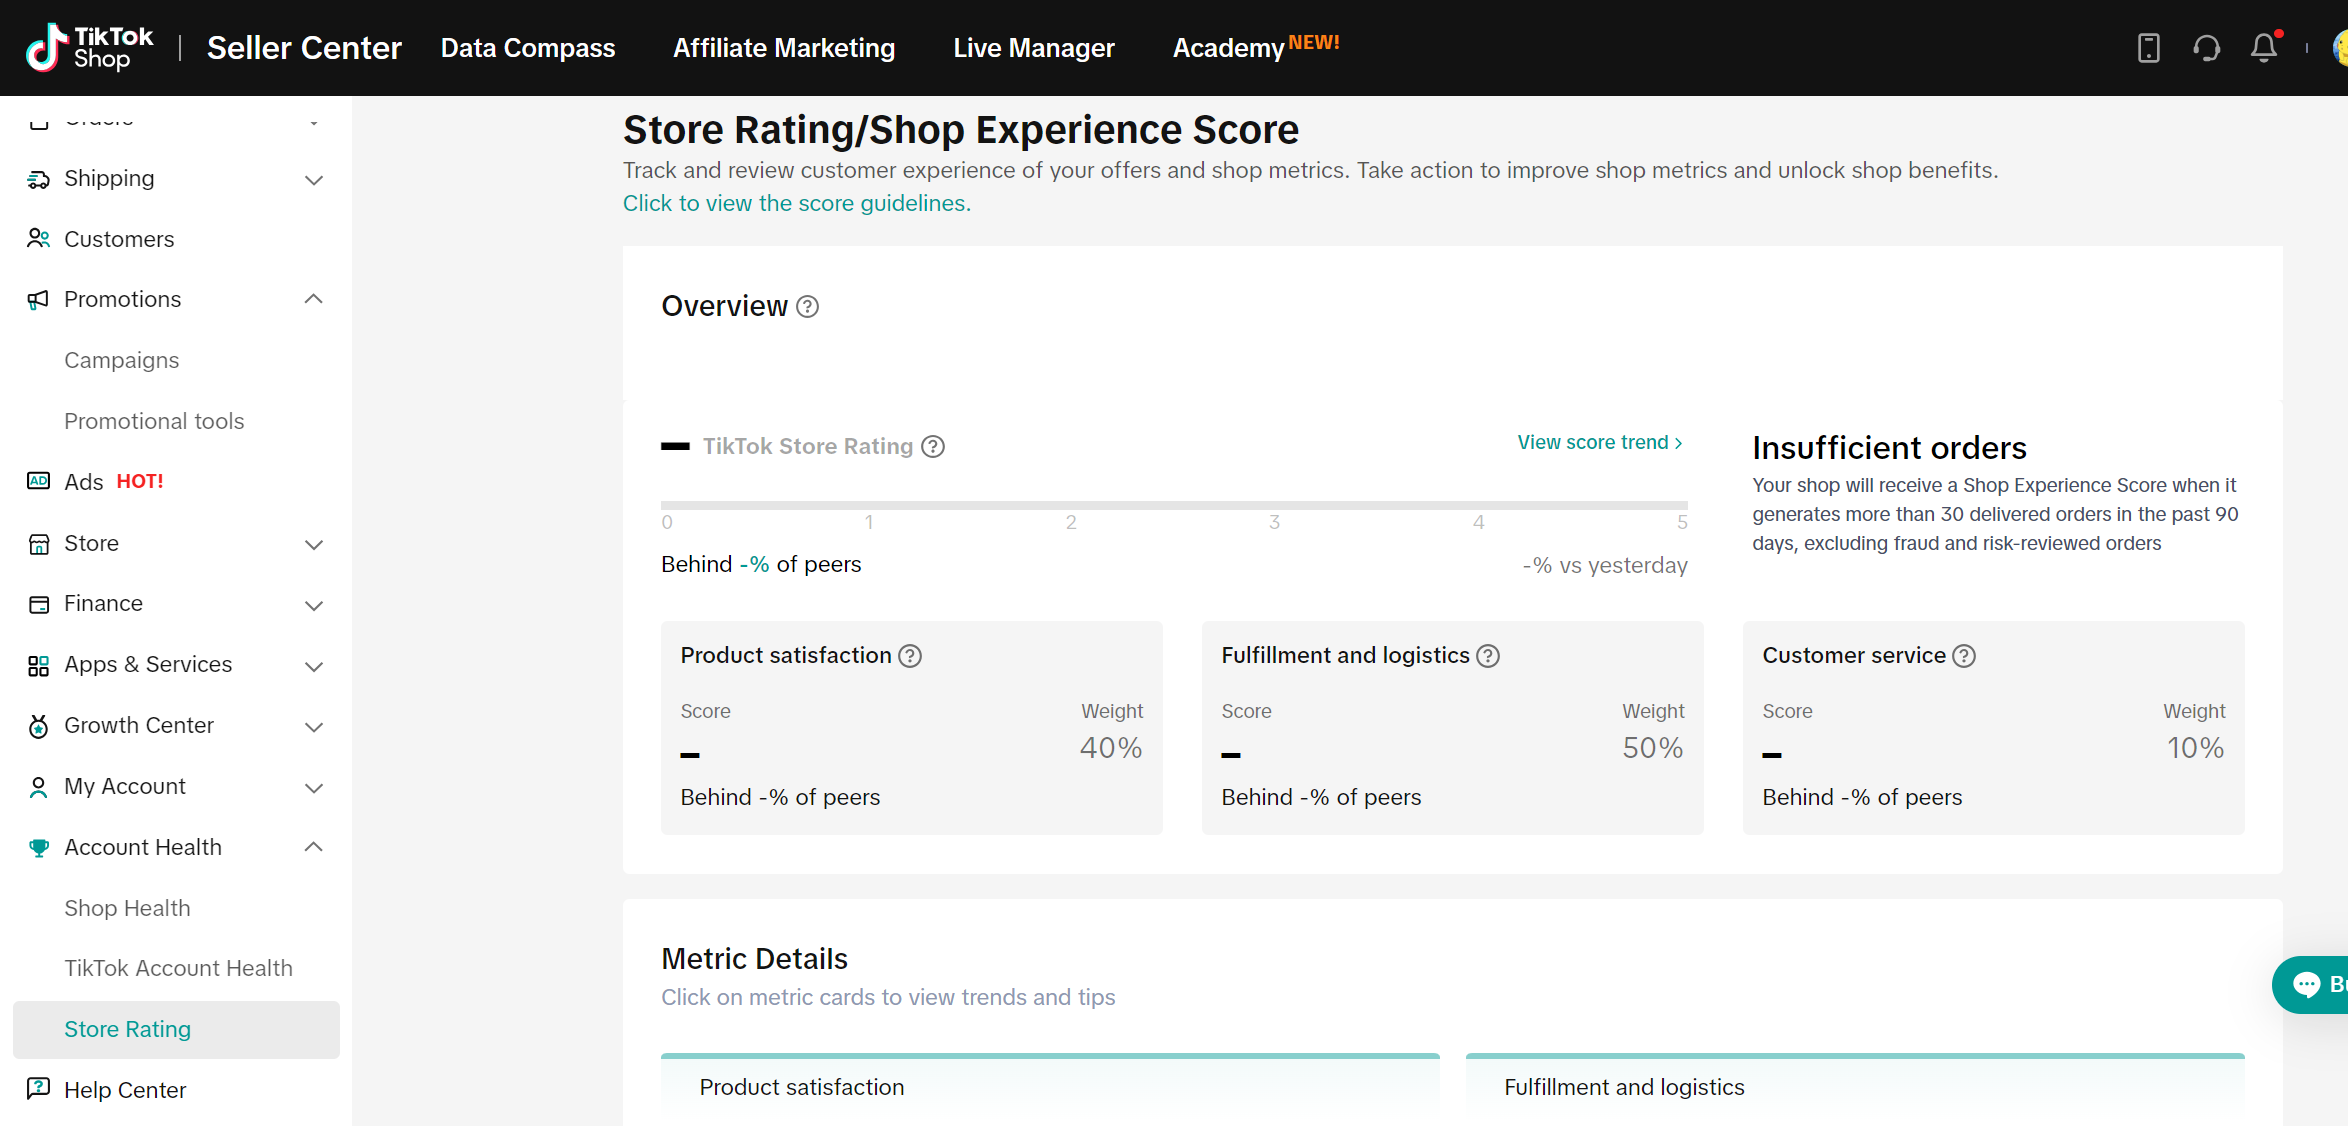Open Data Compass in top navigation
This screenshot has width=2348, height=1126.
click(527, 48)
